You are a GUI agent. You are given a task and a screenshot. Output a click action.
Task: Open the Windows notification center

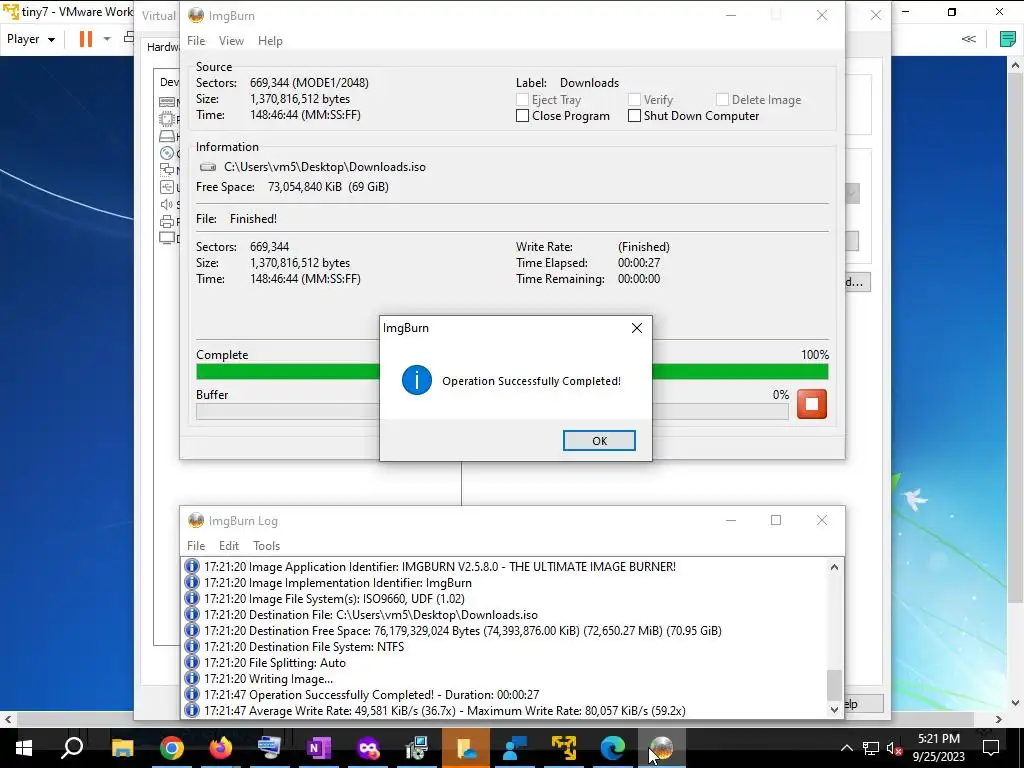click(x=991, y=748)
